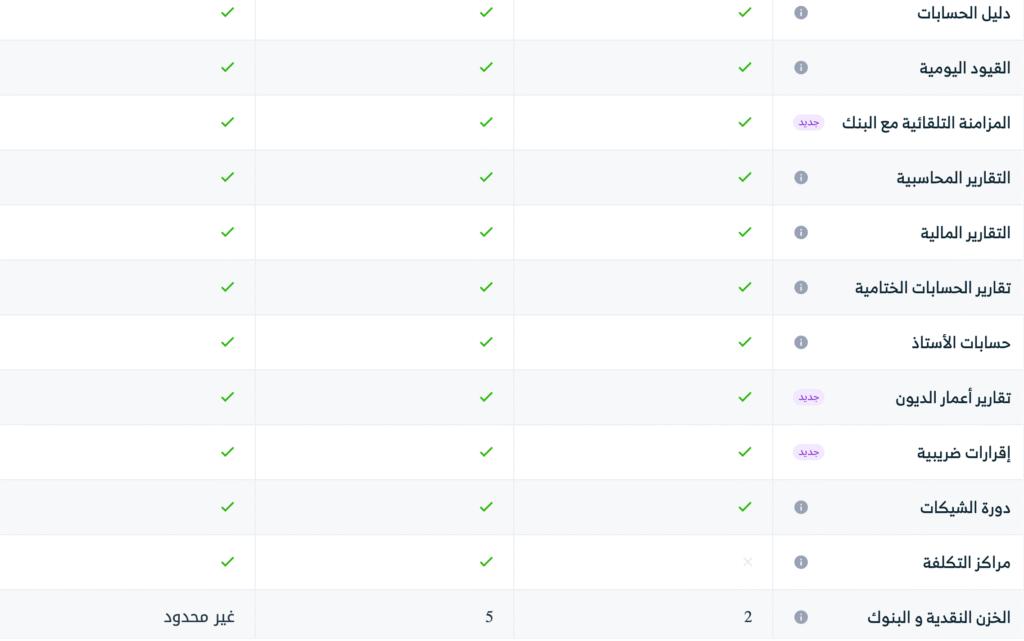Click info icon beside دليل الحسابات
The height and width of the screenshot is (641, 1024).
coord(801,13)
